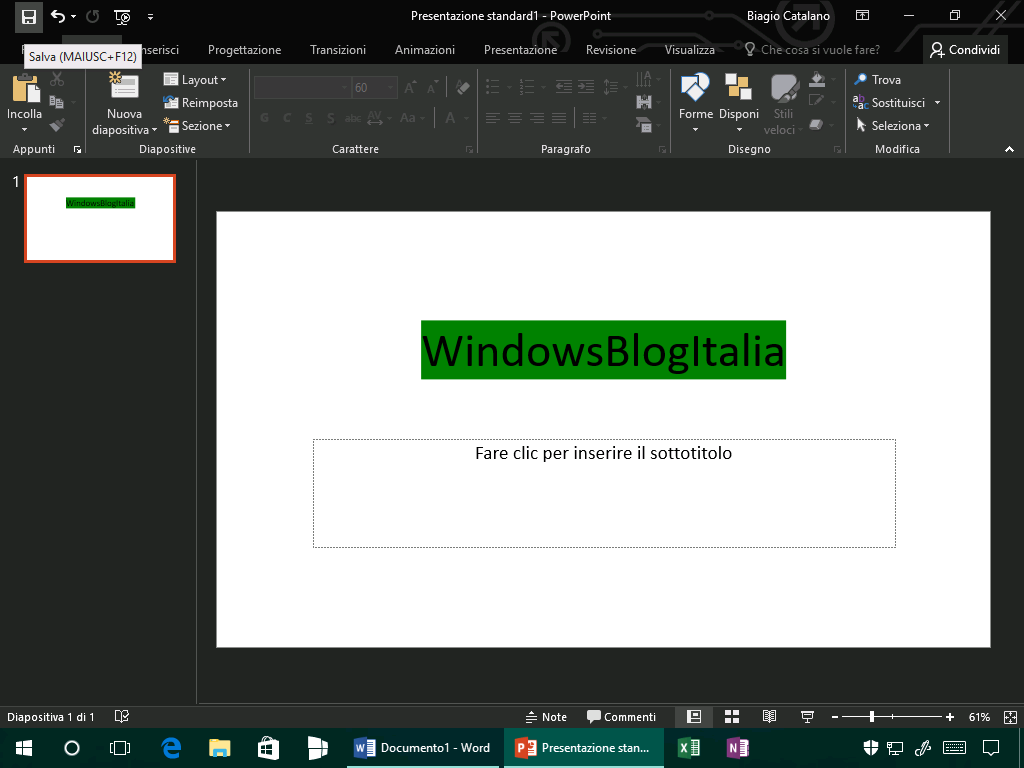The image size is (1024, 768).
Task: Open the shape outline options
Action: click(x=816, y=101)
